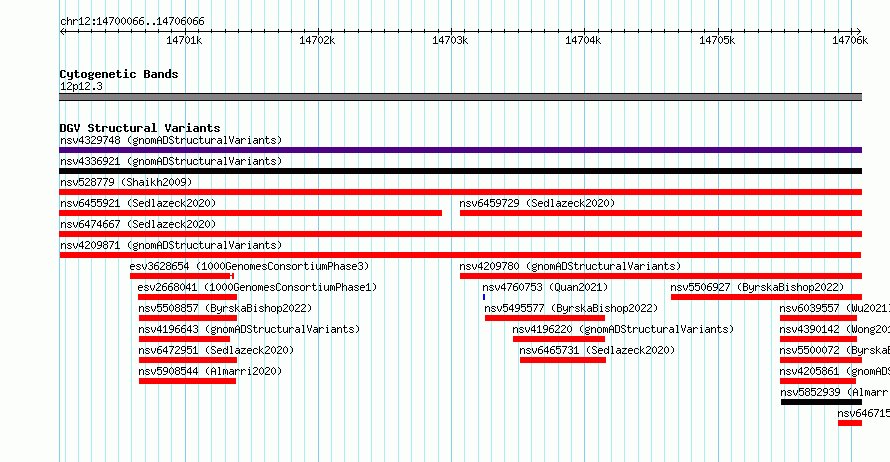Click the red bar under esv3628654
The height and width of the screenshot is (462, 890).
click(x=182, y=276)
